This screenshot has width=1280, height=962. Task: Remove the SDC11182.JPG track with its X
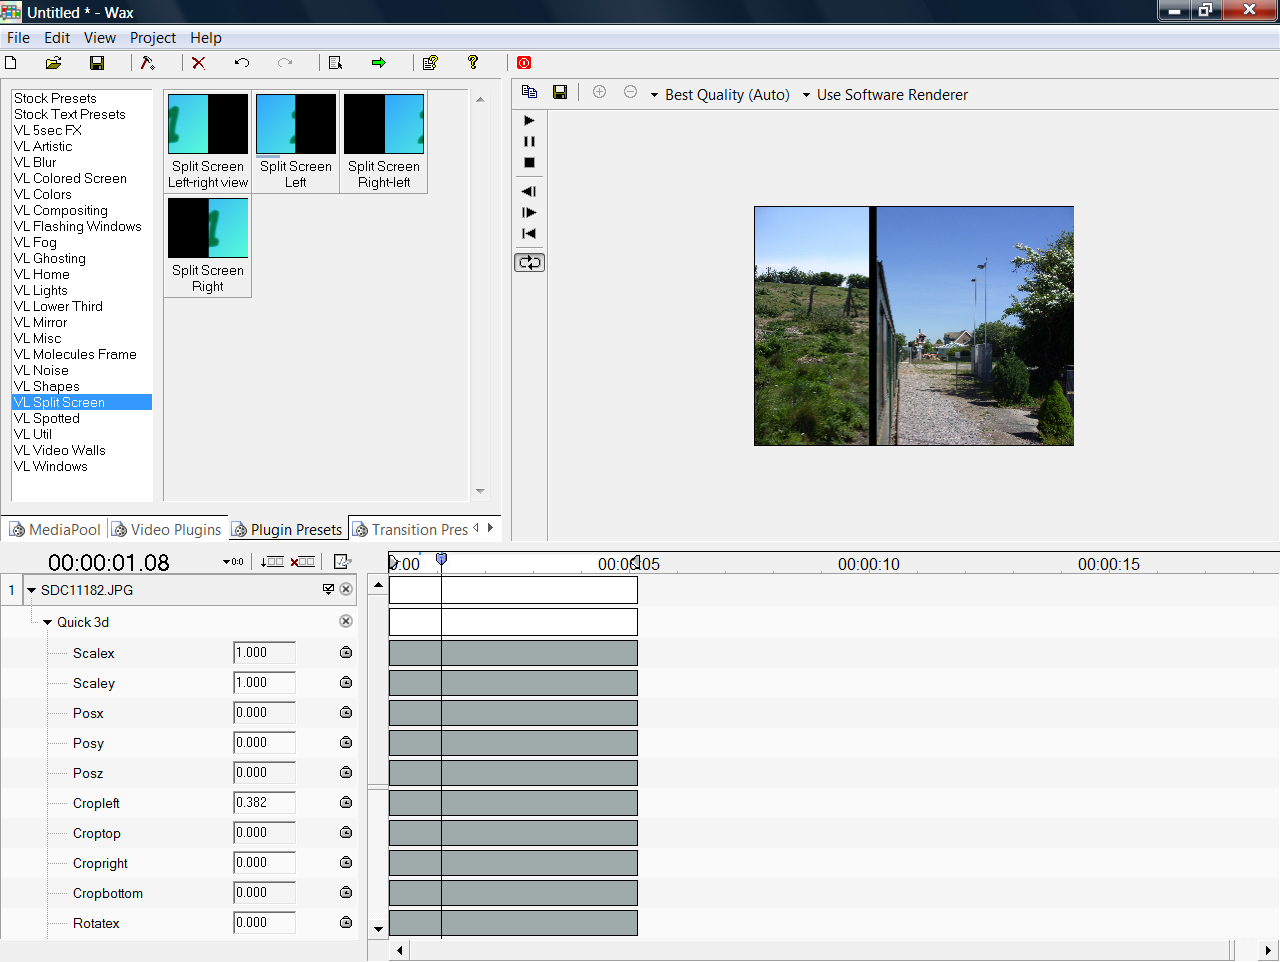click(x=346, y=590)
